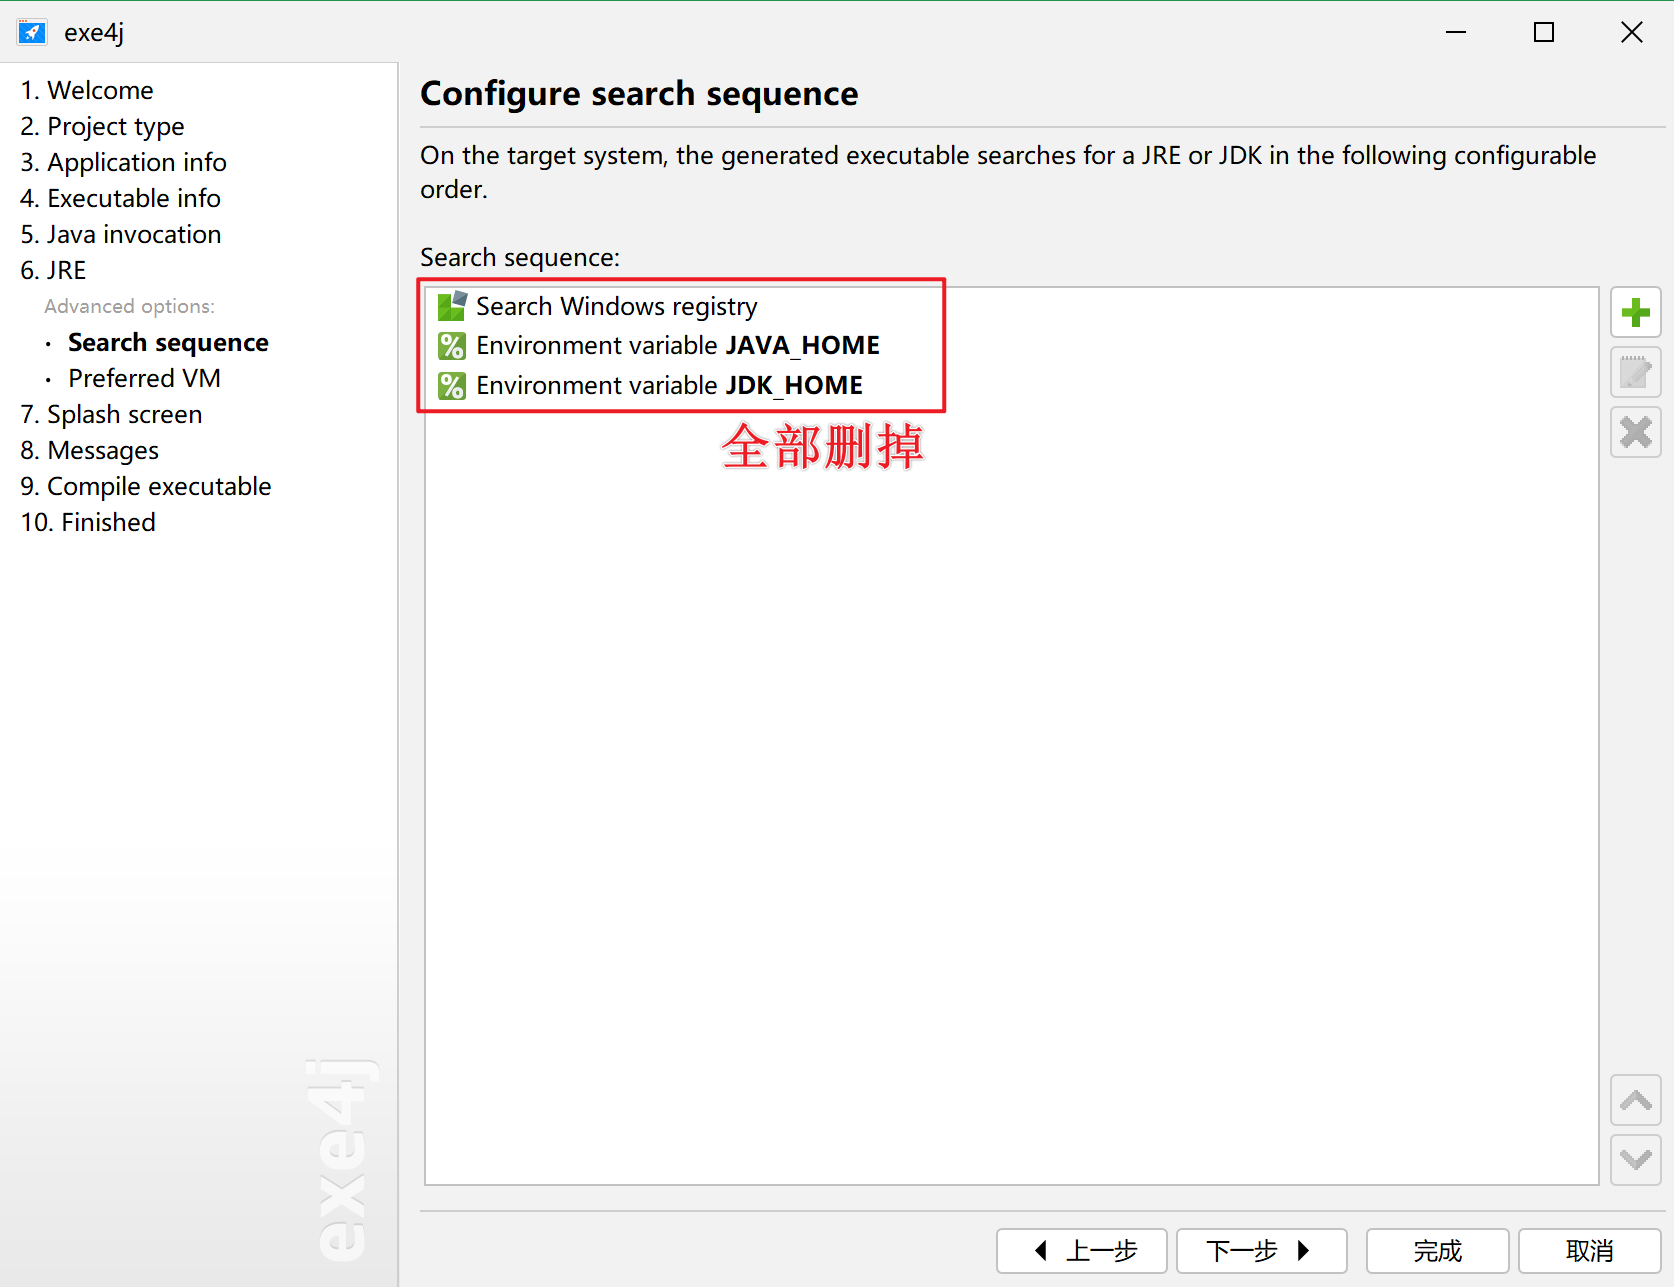Screen dimensions: 1674x1287
Task: Open step 2. Project type
Action: coord(102,126)
